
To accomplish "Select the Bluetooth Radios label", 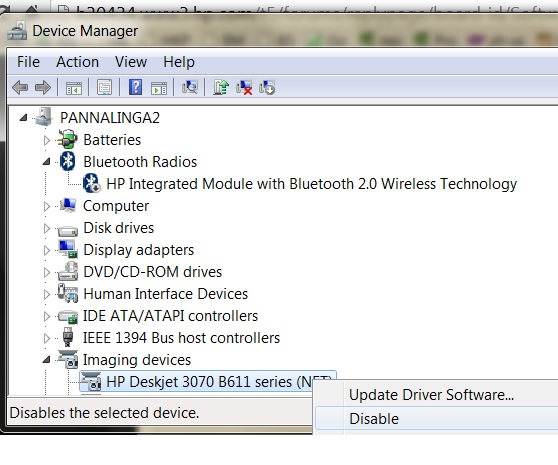I will coord(140,162).
